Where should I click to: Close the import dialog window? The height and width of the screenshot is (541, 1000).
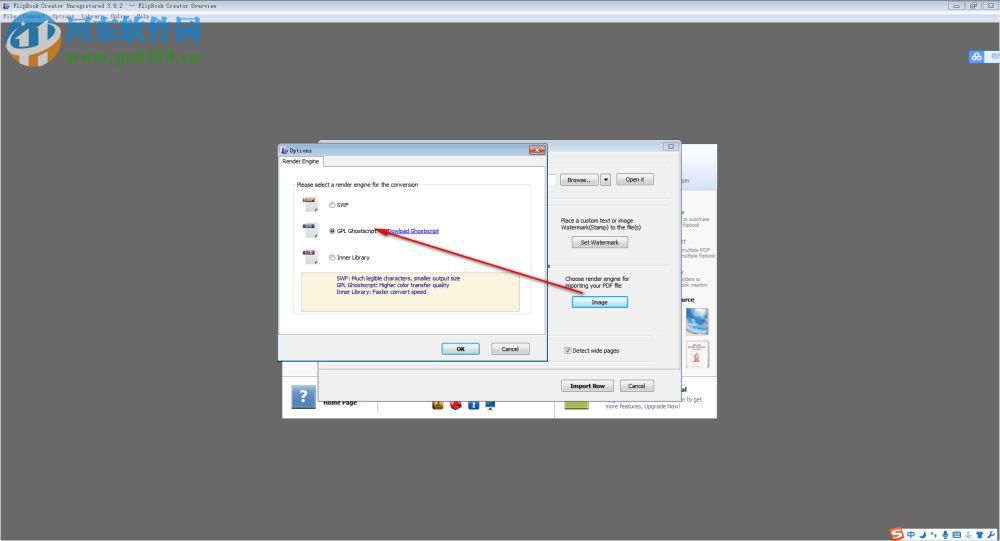670,147
